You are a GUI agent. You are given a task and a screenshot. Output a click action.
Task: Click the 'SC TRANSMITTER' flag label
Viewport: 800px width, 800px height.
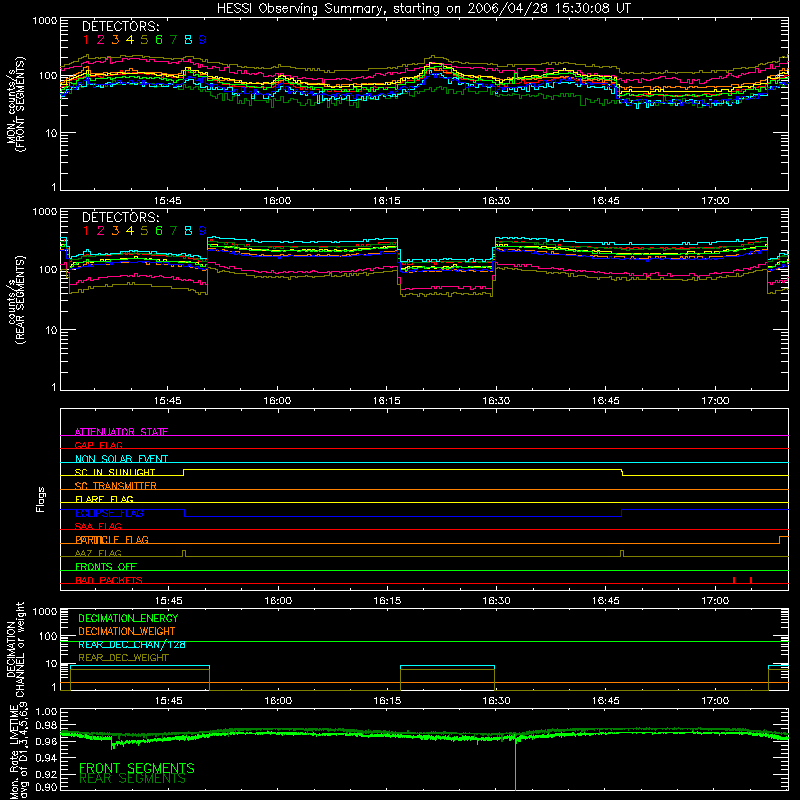(x=116, y=486)
